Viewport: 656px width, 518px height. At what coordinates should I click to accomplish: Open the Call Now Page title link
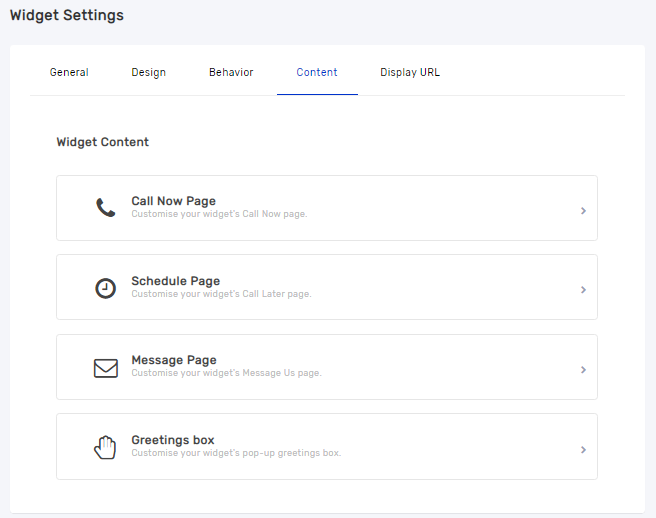(x=173, y=201)
